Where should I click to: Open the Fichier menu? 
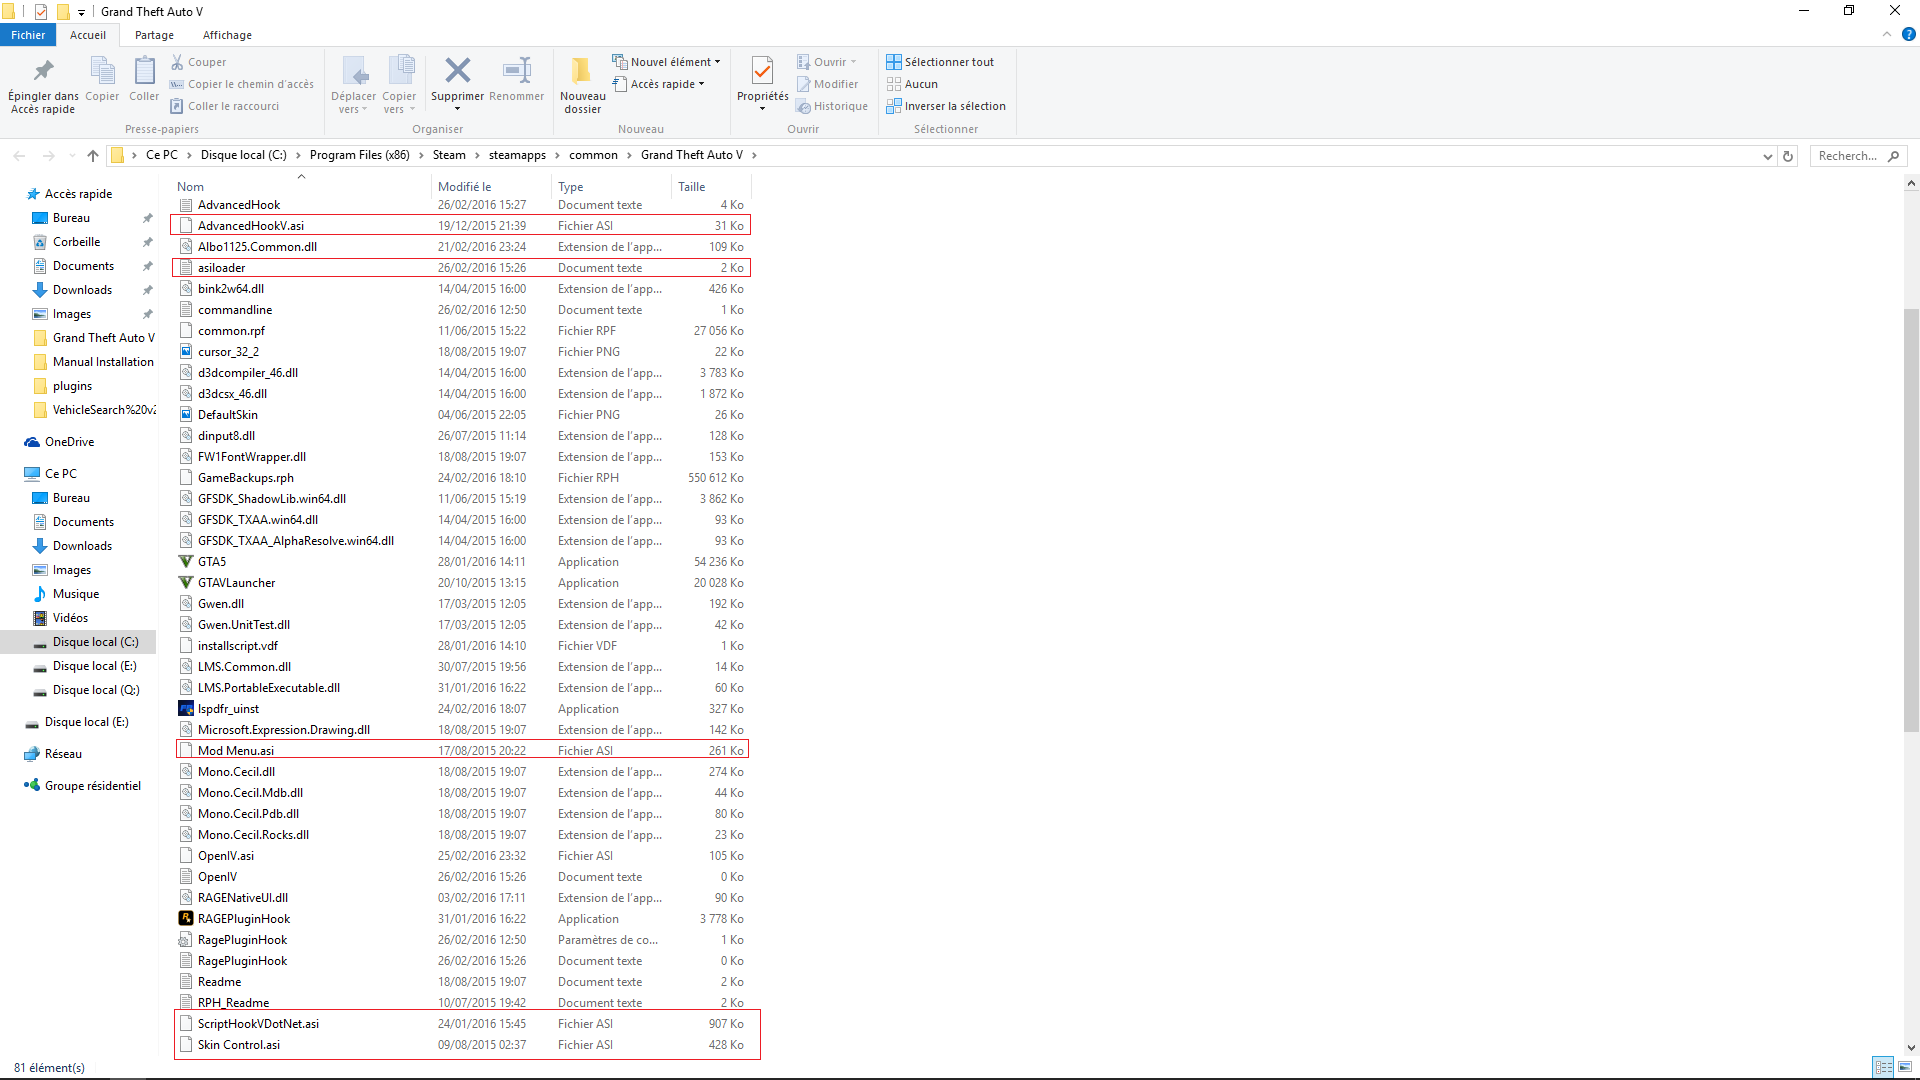pos(28,35)
